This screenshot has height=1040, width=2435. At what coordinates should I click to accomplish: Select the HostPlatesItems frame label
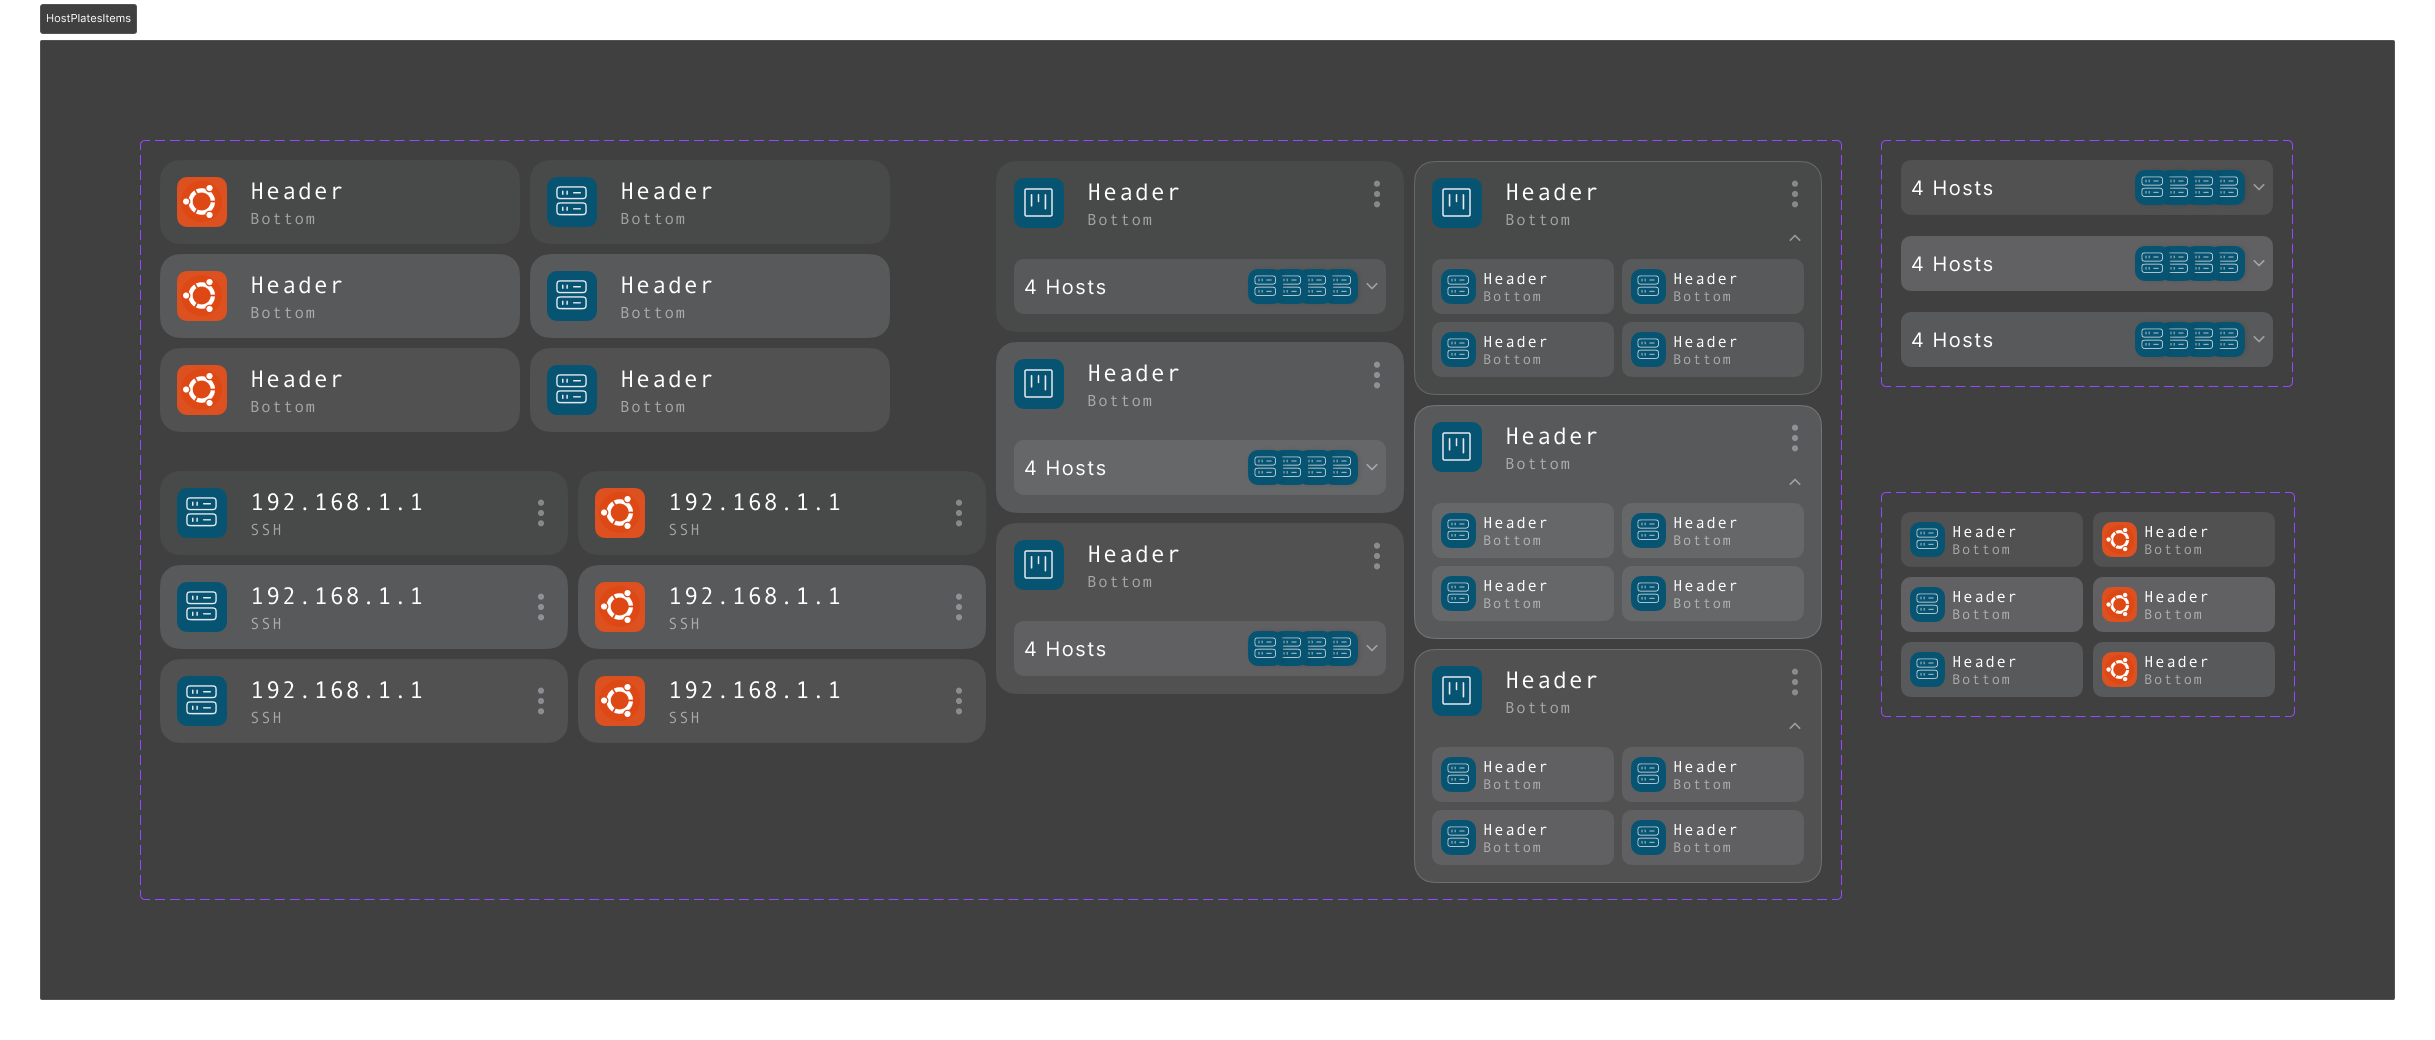88,18
